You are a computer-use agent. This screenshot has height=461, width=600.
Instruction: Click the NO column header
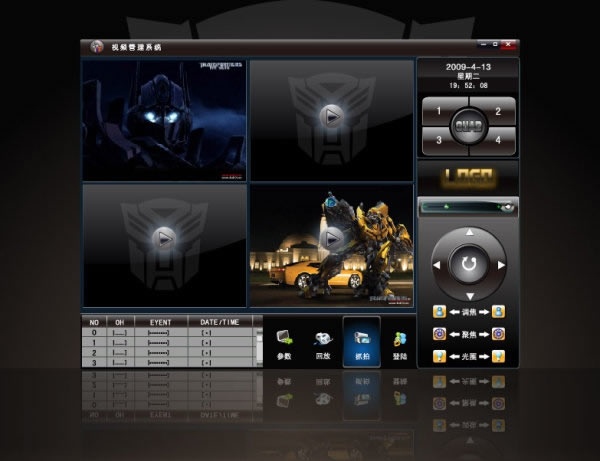[x=94, y=322]
